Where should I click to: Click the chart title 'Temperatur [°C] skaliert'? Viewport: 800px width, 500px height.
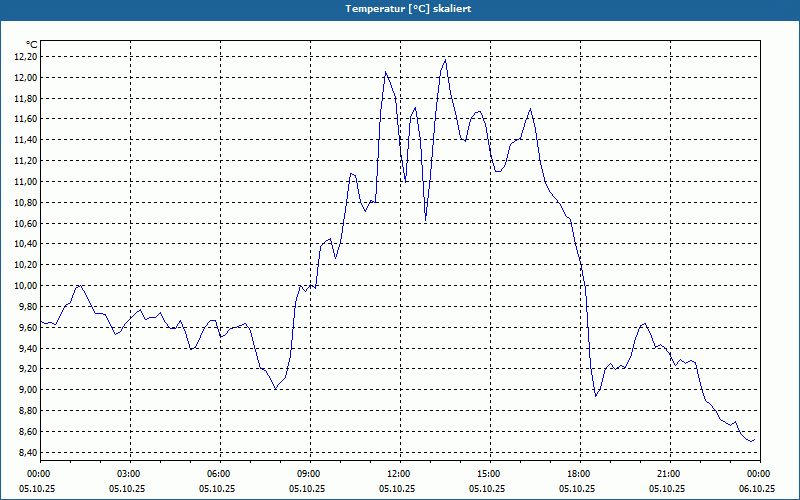pyautogui.click(x=408, y=9)
